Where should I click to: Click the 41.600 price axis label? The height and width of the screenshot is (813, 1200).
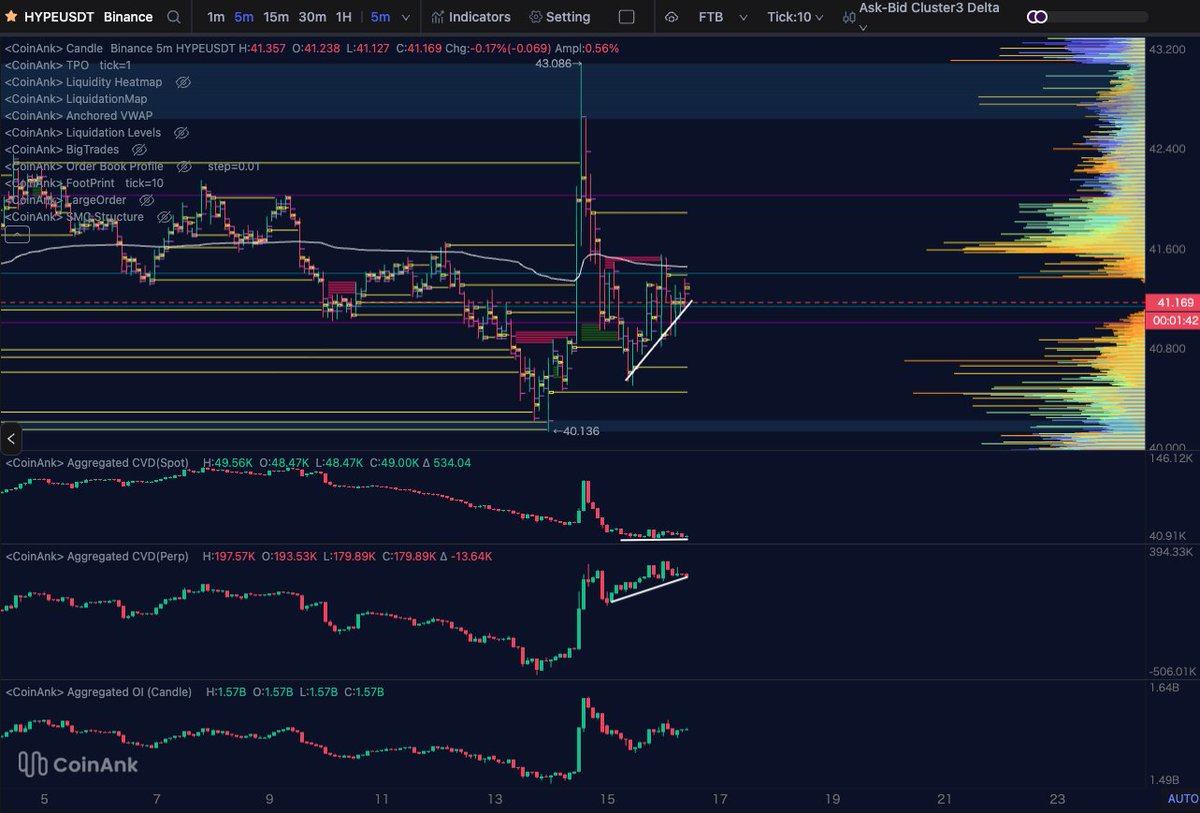(1166, 248)
